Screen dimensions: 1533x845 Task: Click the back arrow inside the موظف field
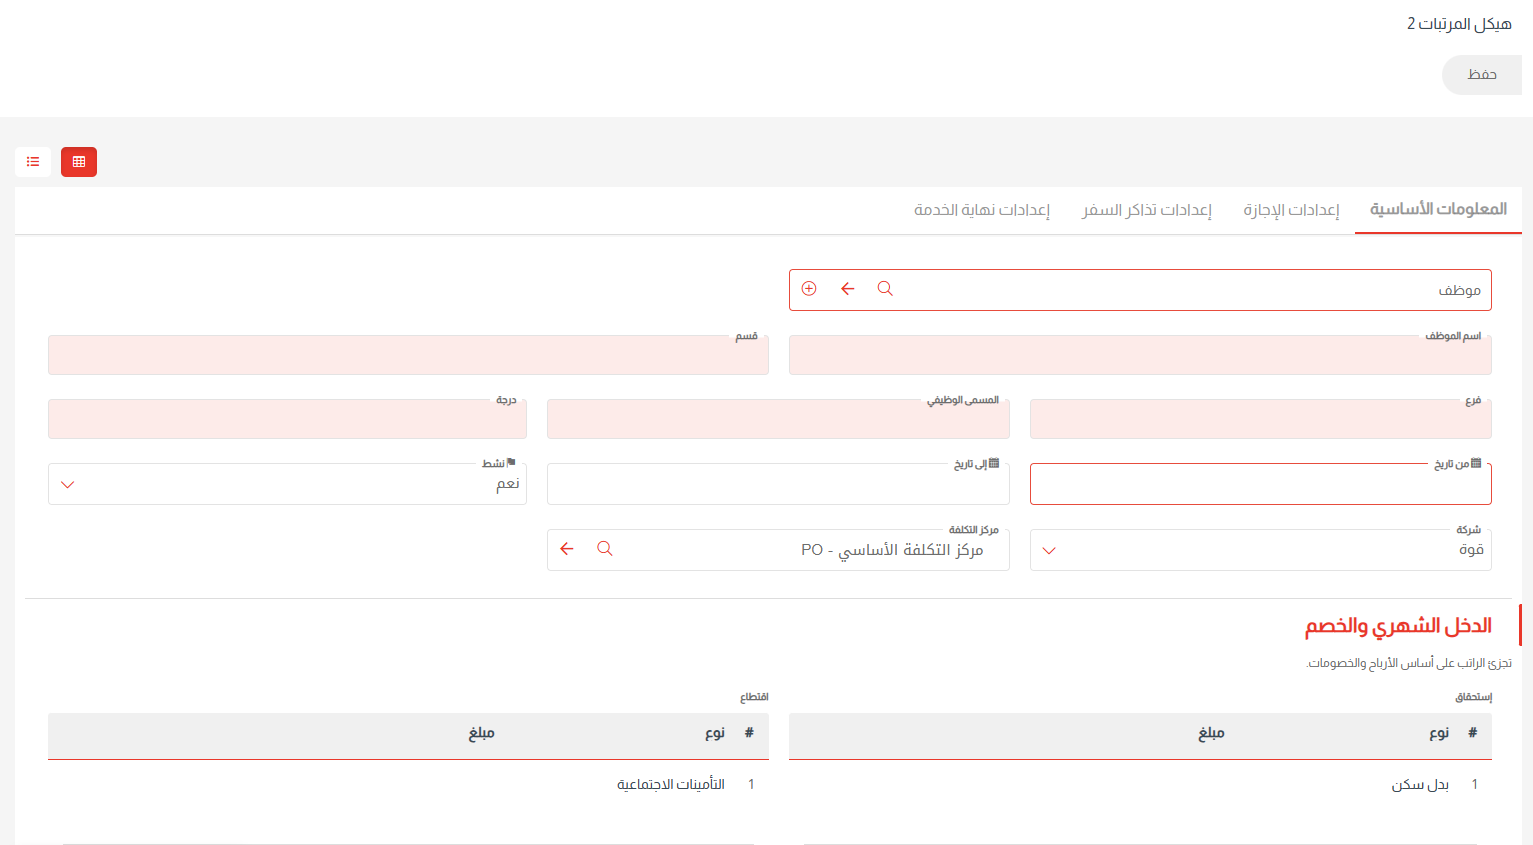pos(847,288)
